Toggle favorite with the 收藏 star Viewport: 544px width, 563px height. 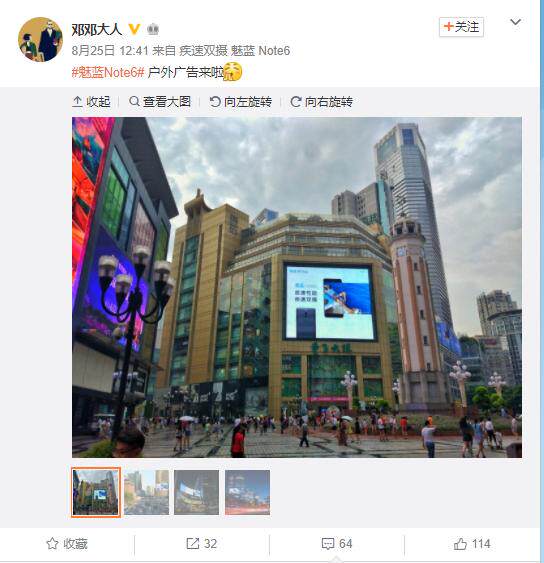[x=67, y=544]
